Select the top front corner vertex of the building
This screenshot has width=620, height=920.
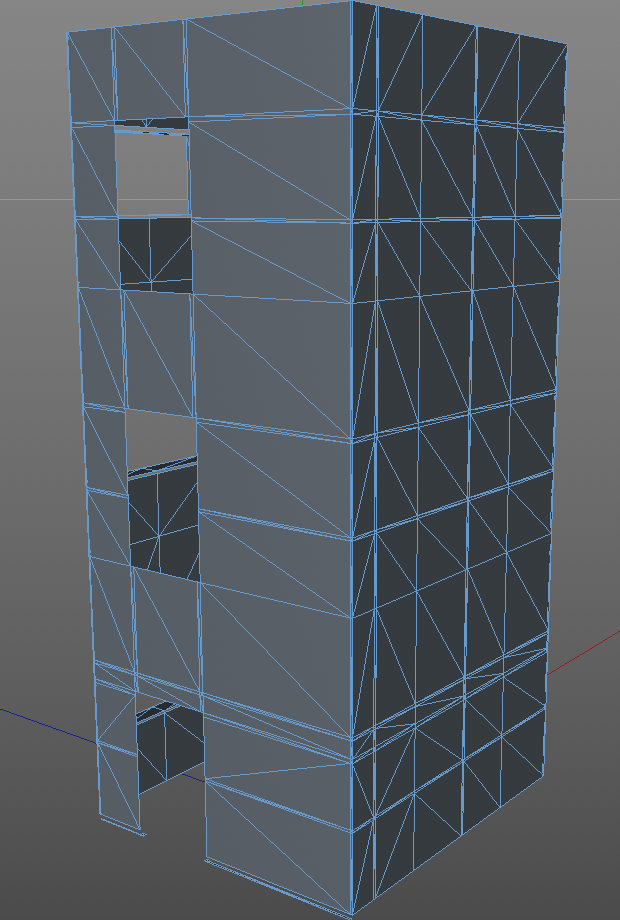pyautogui.click(x=352, y=2)
